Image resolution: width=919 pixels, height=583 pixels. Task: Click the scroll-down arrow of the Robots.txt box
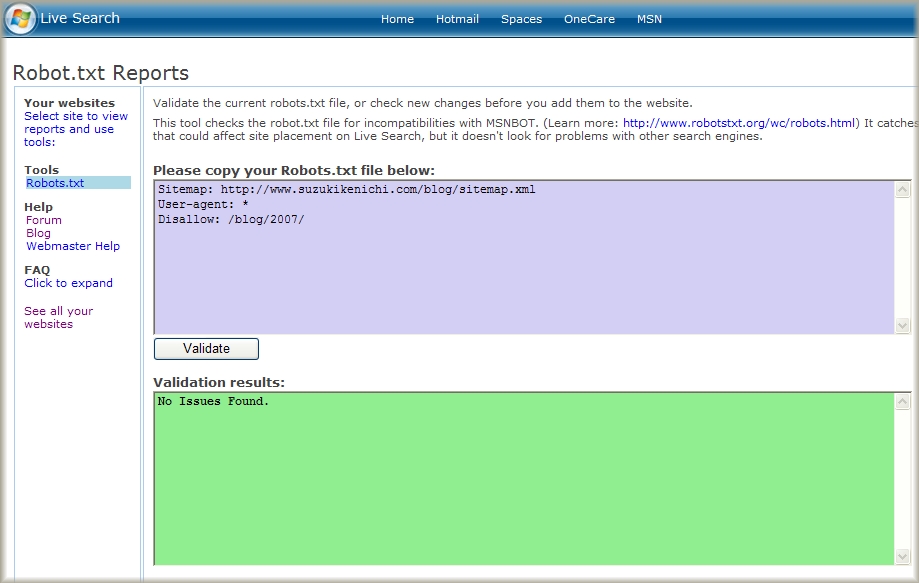coord(903,326)
